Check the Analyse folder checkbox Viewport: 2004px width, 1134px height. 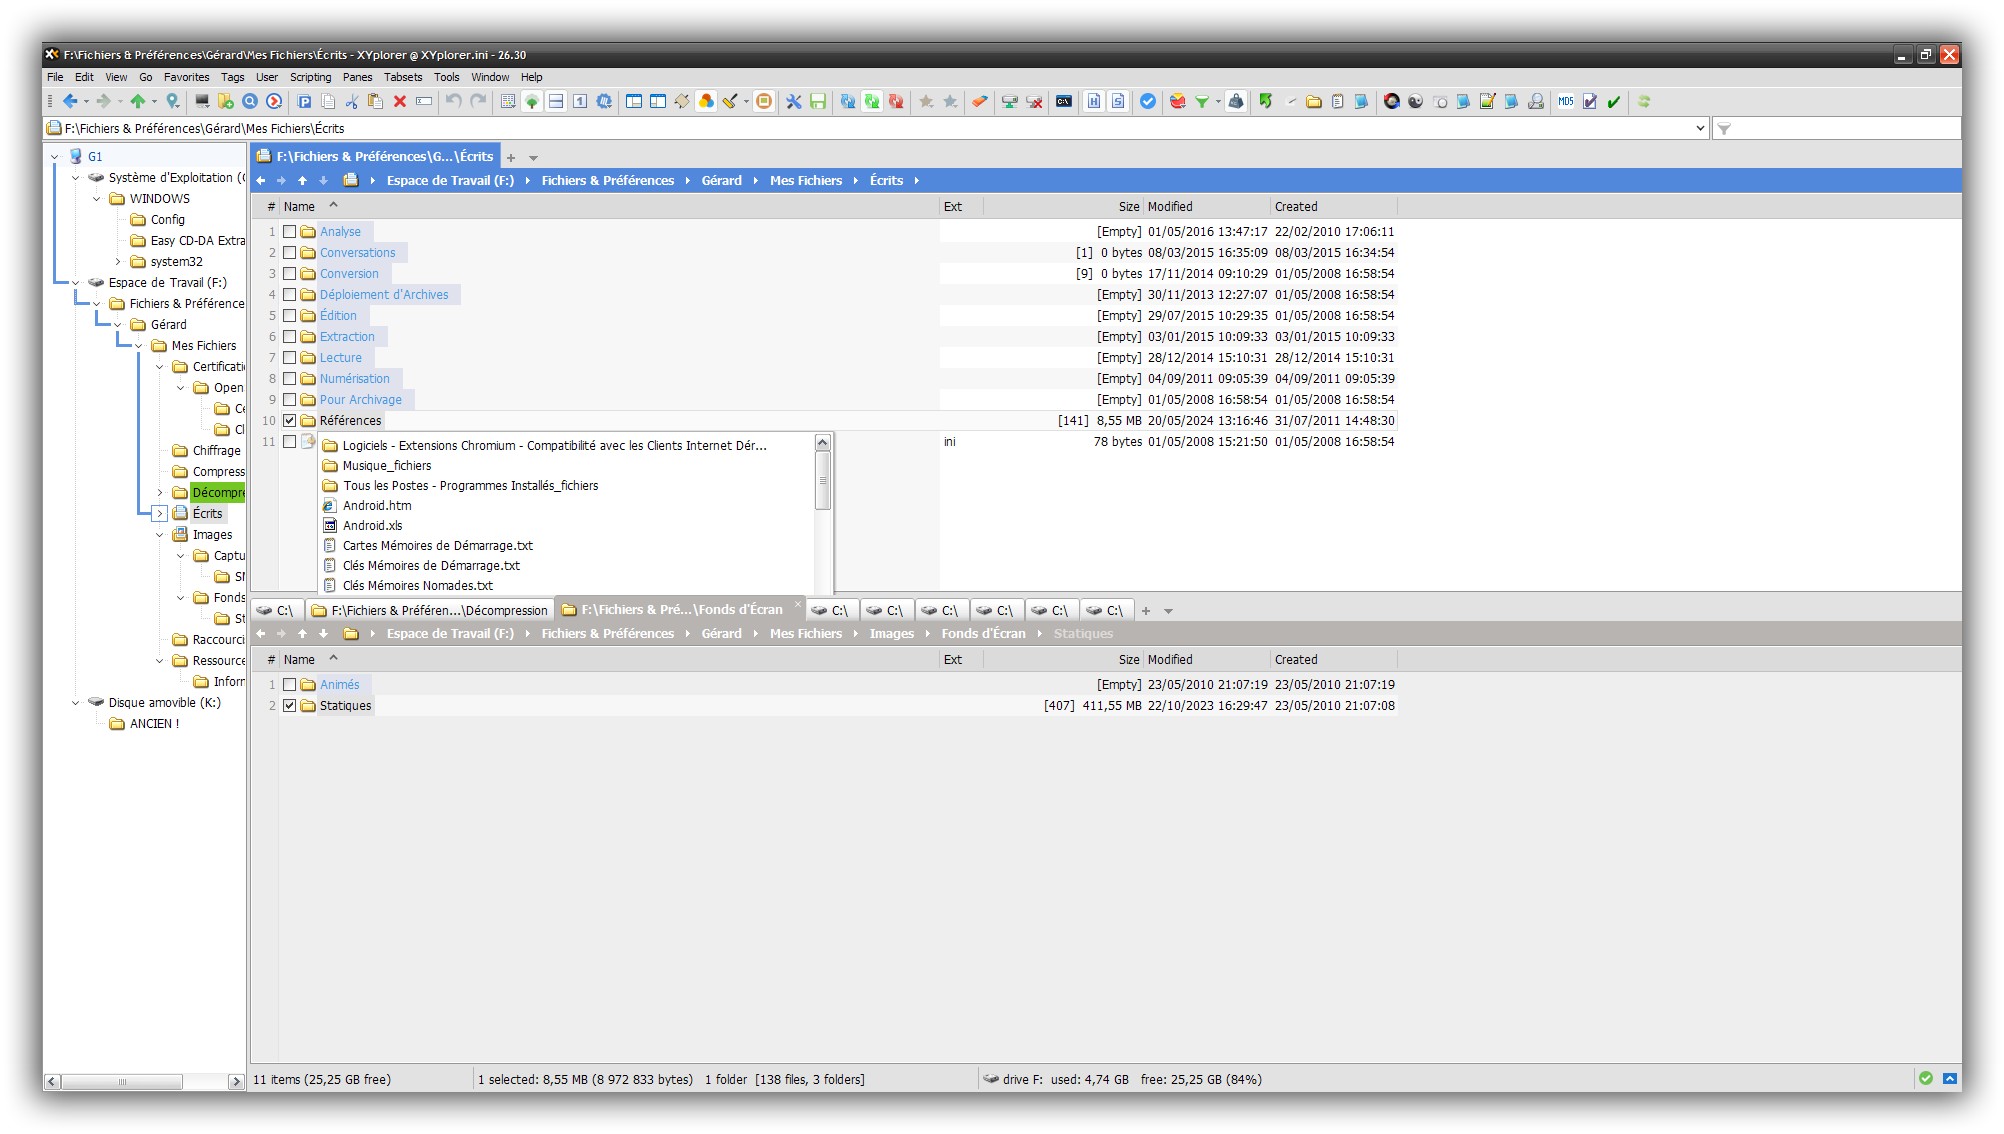click(x=290, y=232)
